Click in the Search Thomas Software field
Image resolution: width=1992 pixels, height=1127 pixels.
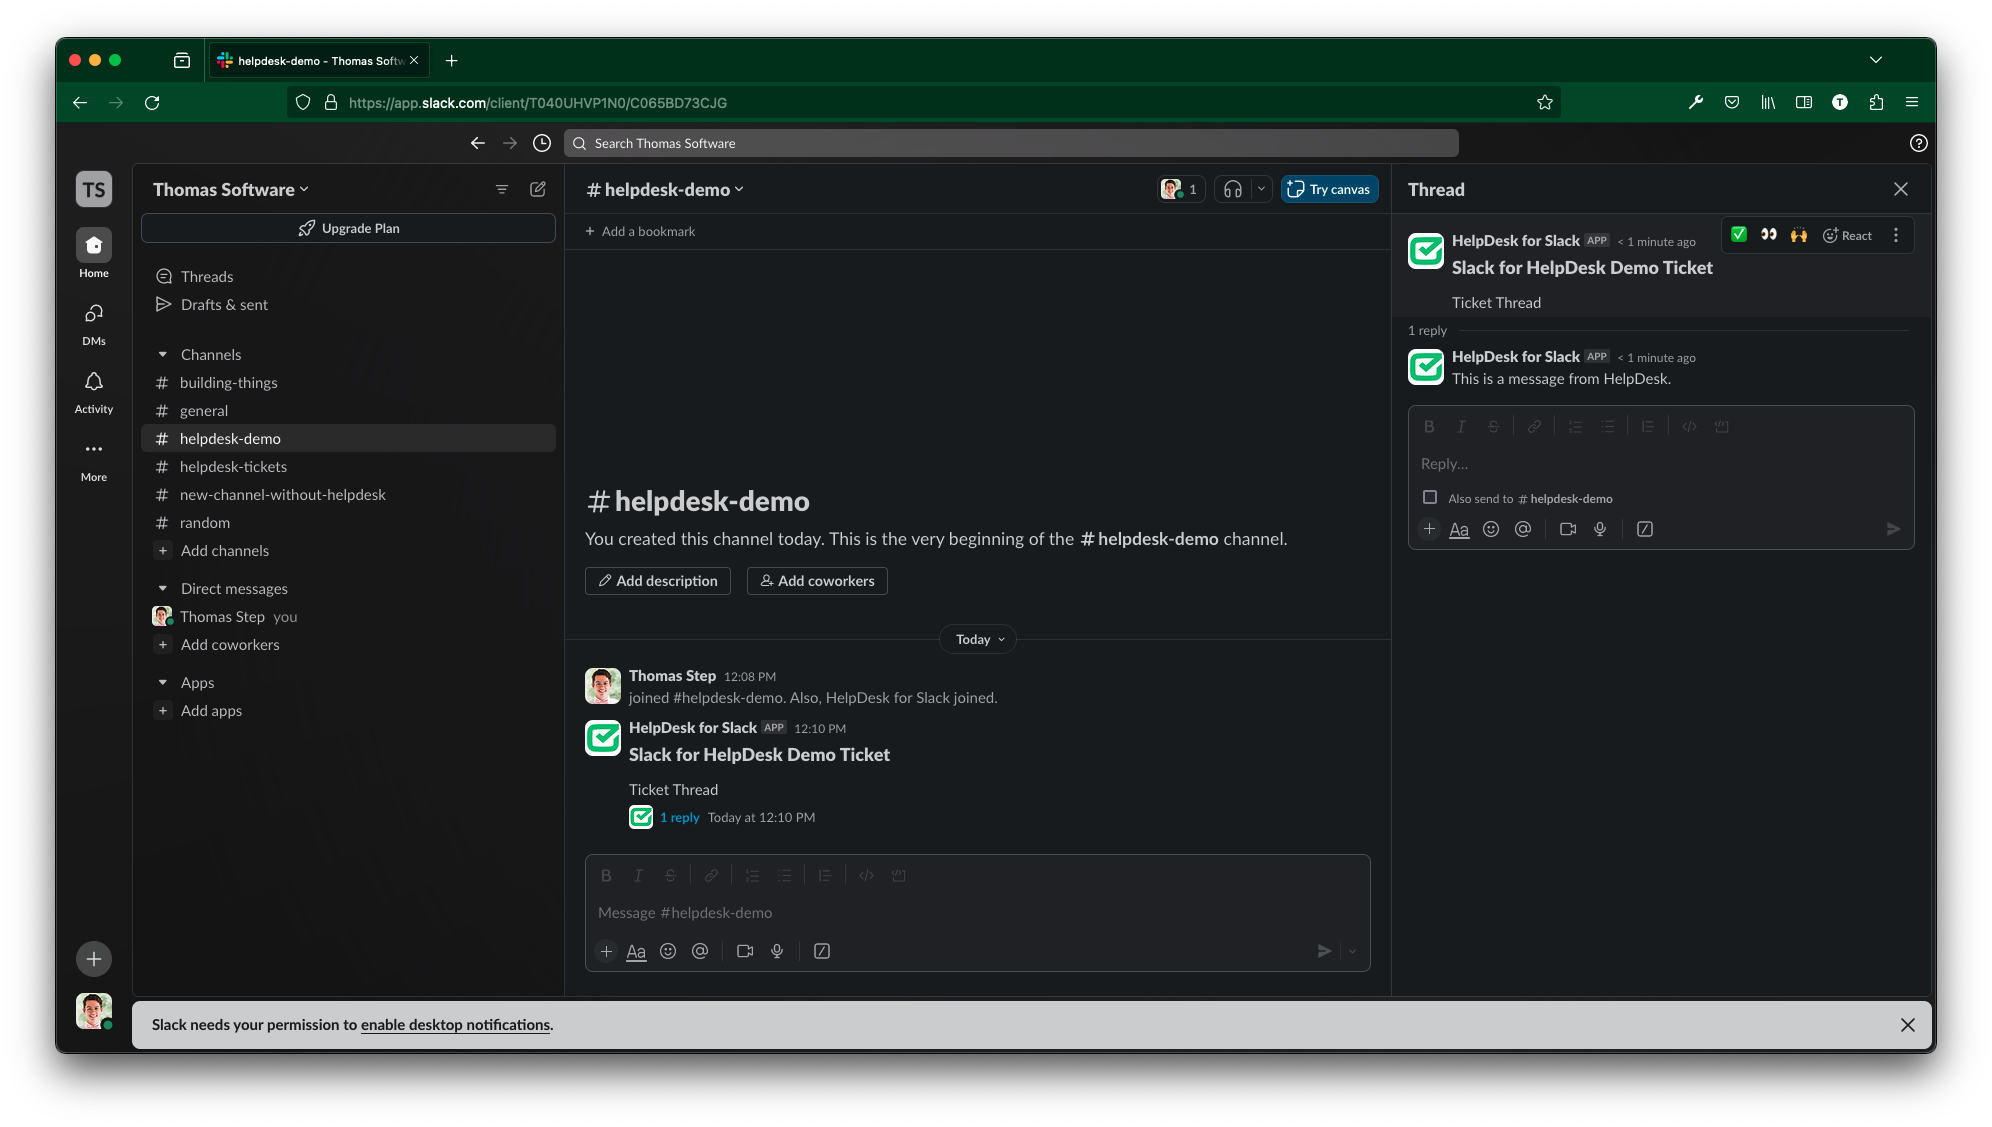(x=1010, y=143)
